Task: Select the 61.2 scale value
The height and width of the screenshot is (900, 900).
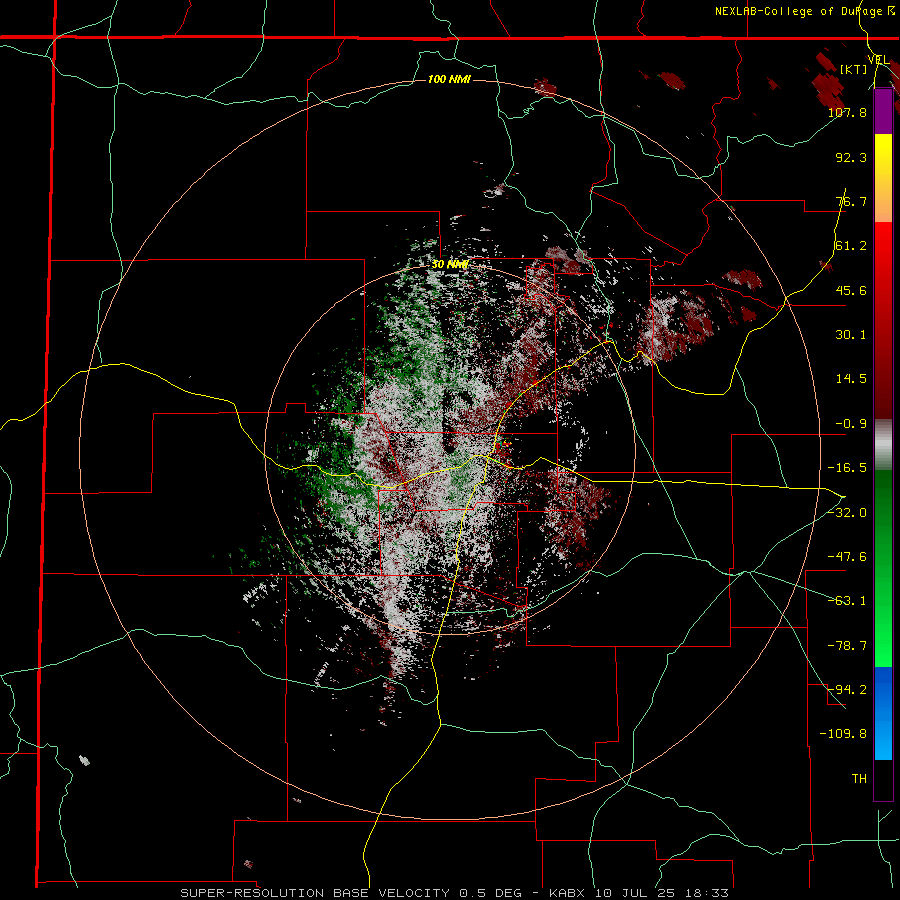Action: [x=851, y=246]
